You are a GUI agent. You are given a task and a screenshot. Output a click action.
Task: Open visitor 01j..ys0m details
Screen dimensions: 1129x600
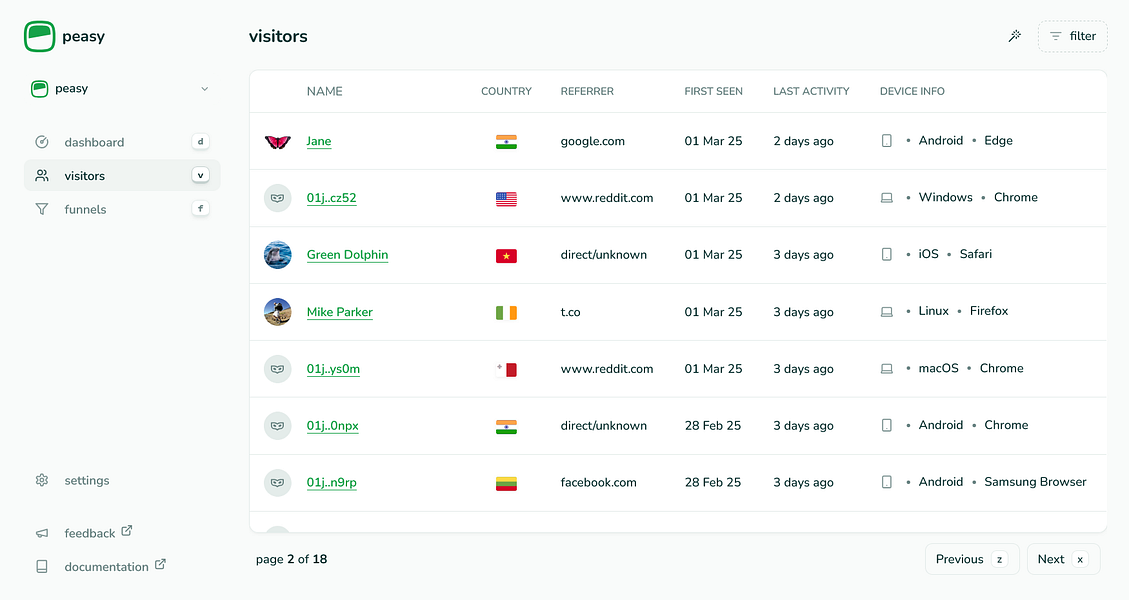point(333,369)
